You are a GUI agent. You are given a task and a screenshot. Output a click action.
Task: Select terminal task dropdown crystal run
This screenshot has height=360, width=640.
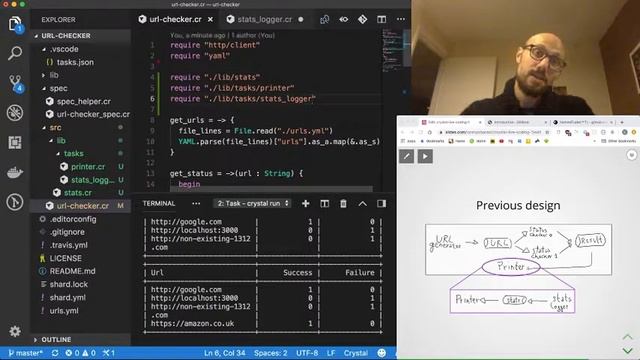tap(252, 203)
